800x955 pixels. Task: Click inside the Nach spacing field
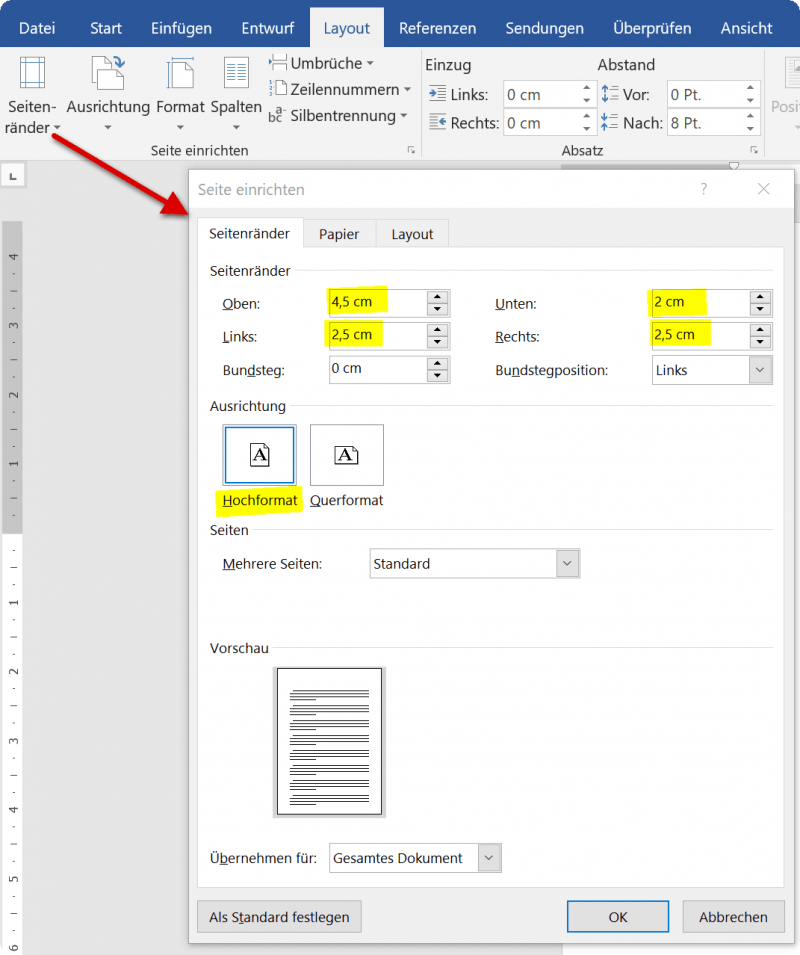[700, 123]
